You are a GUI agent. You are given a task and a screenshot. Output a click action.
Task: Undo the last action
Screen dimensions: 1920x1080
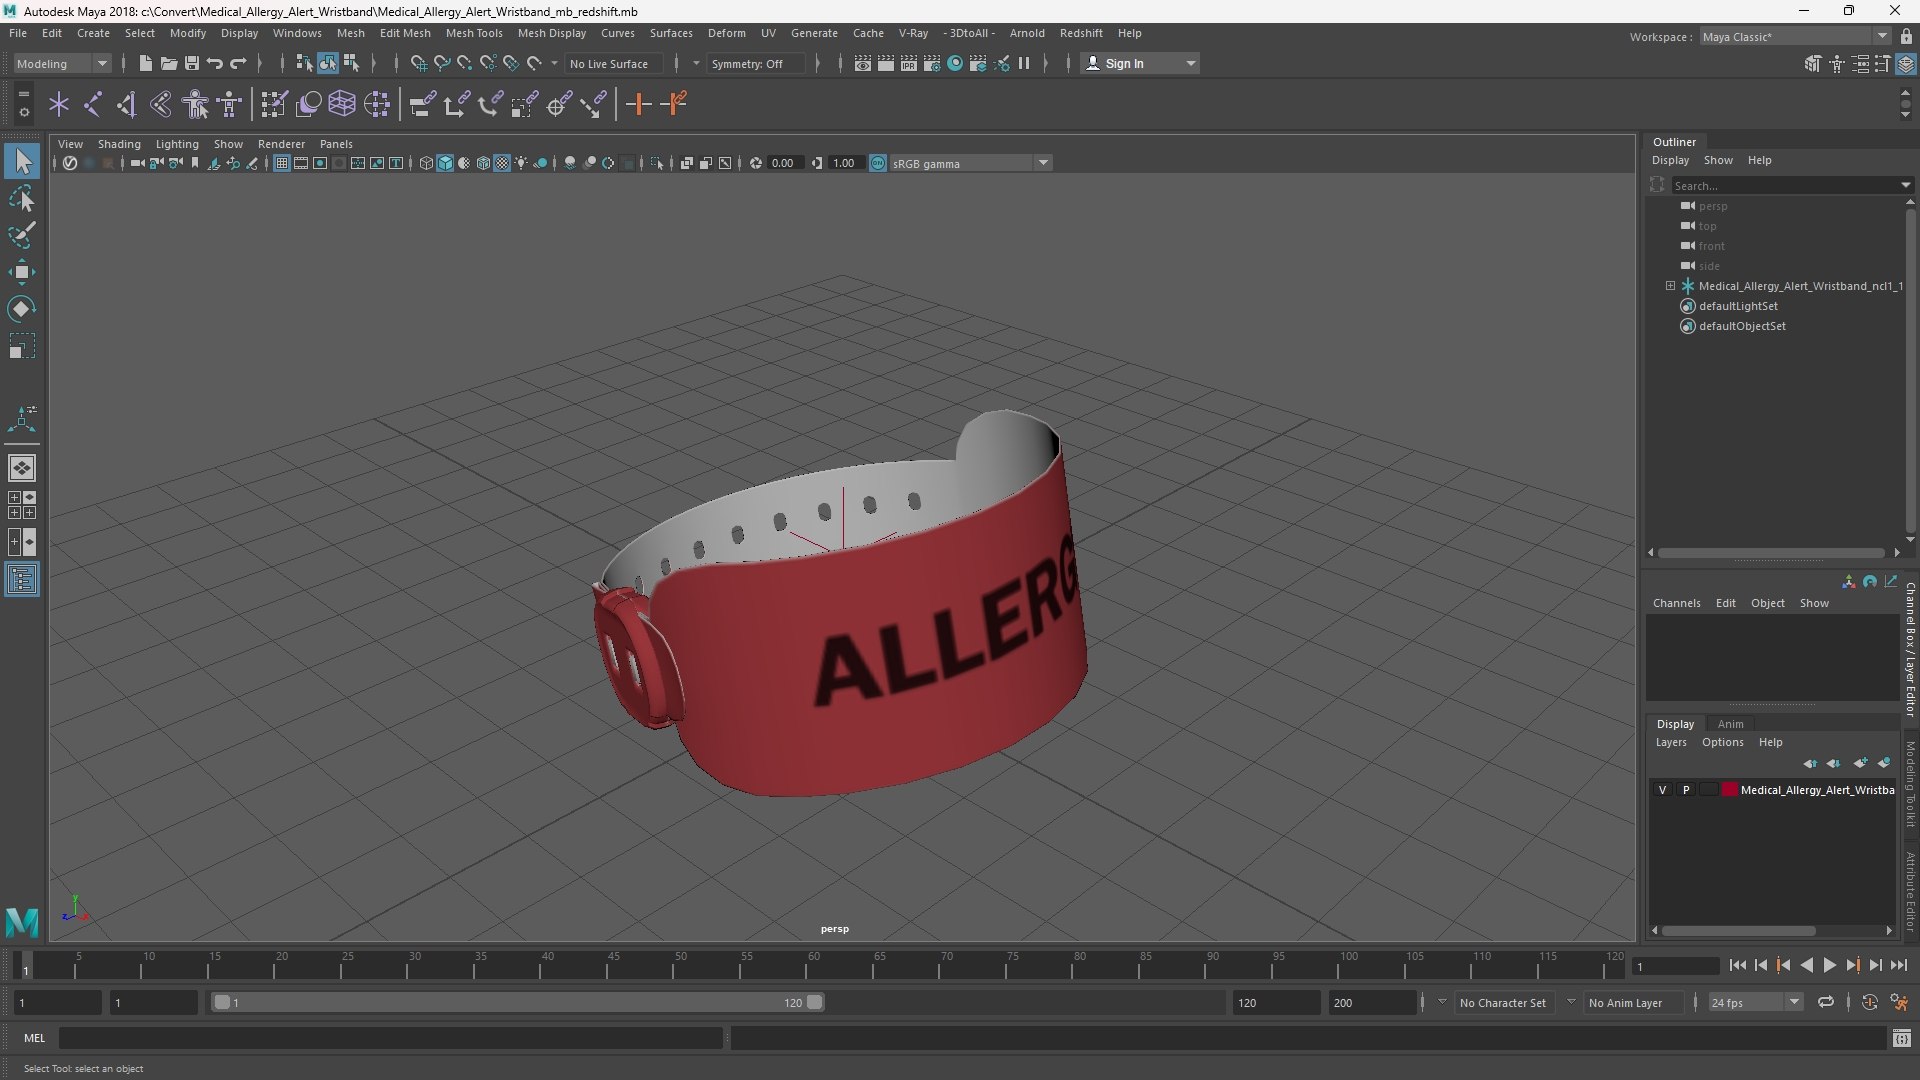coord(215,63)
